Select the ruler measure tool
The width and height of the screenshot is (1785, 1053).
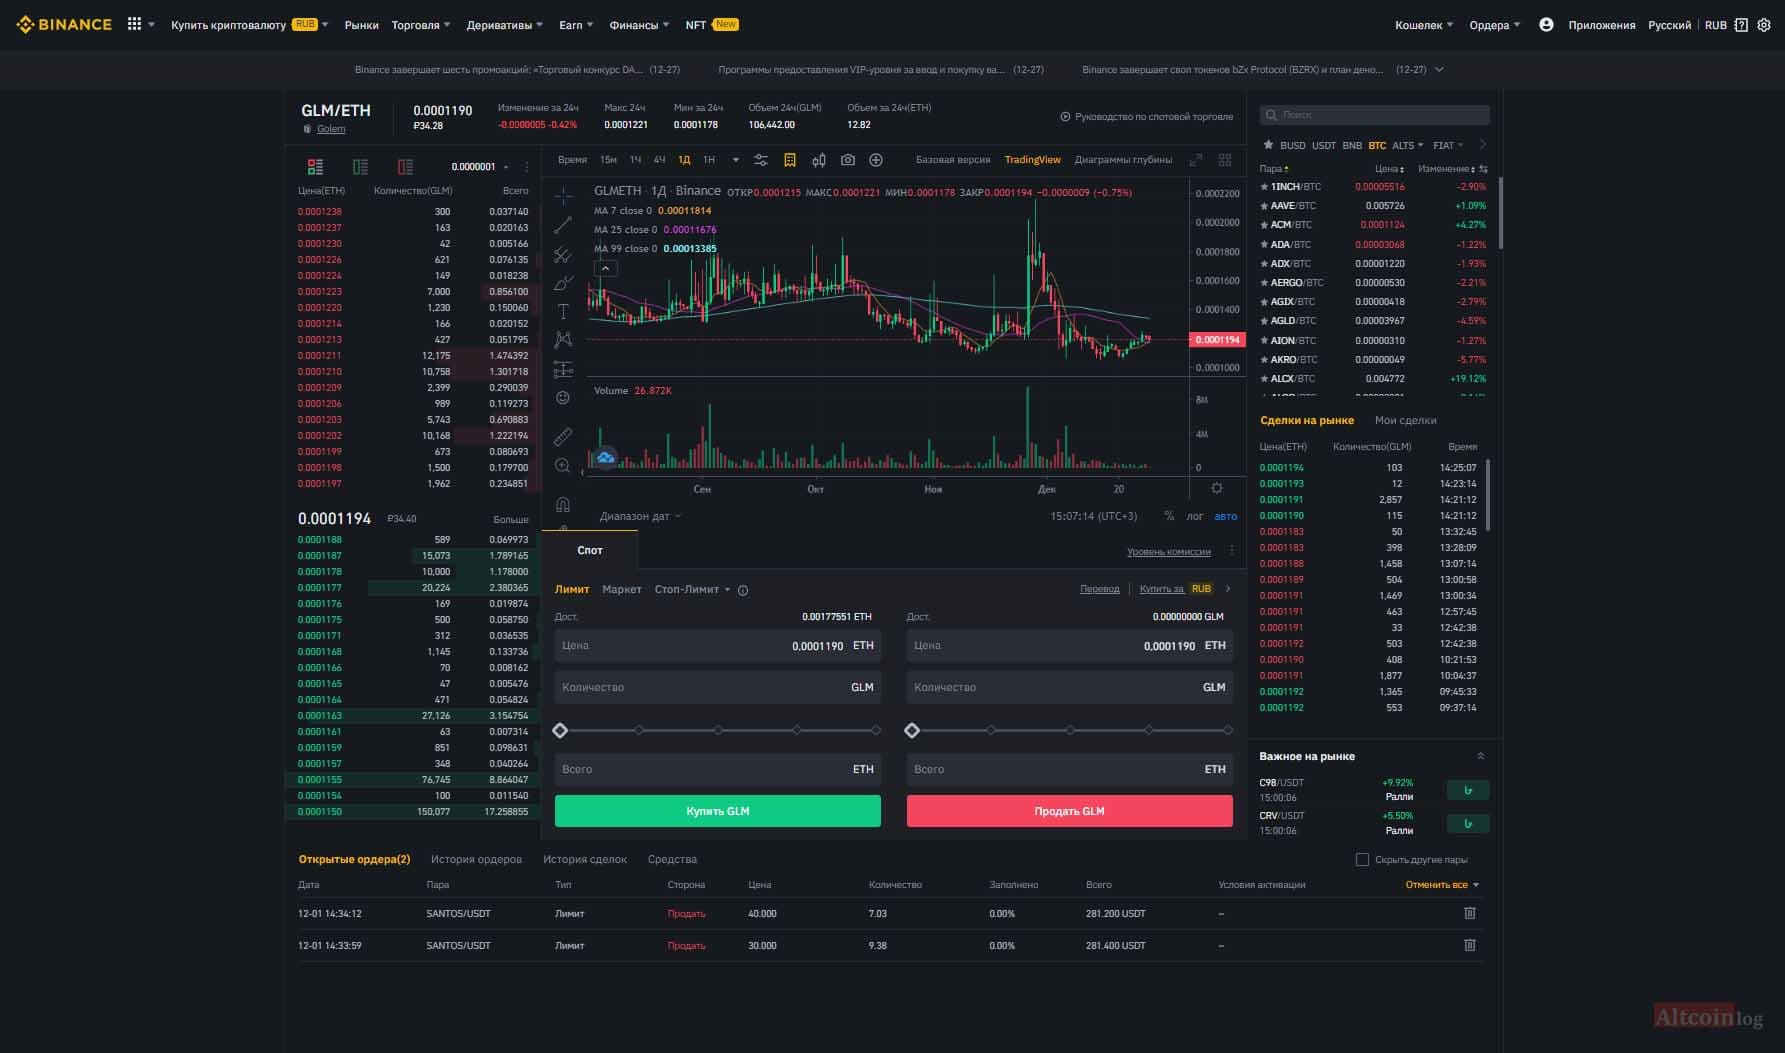(x=563, y=437)
